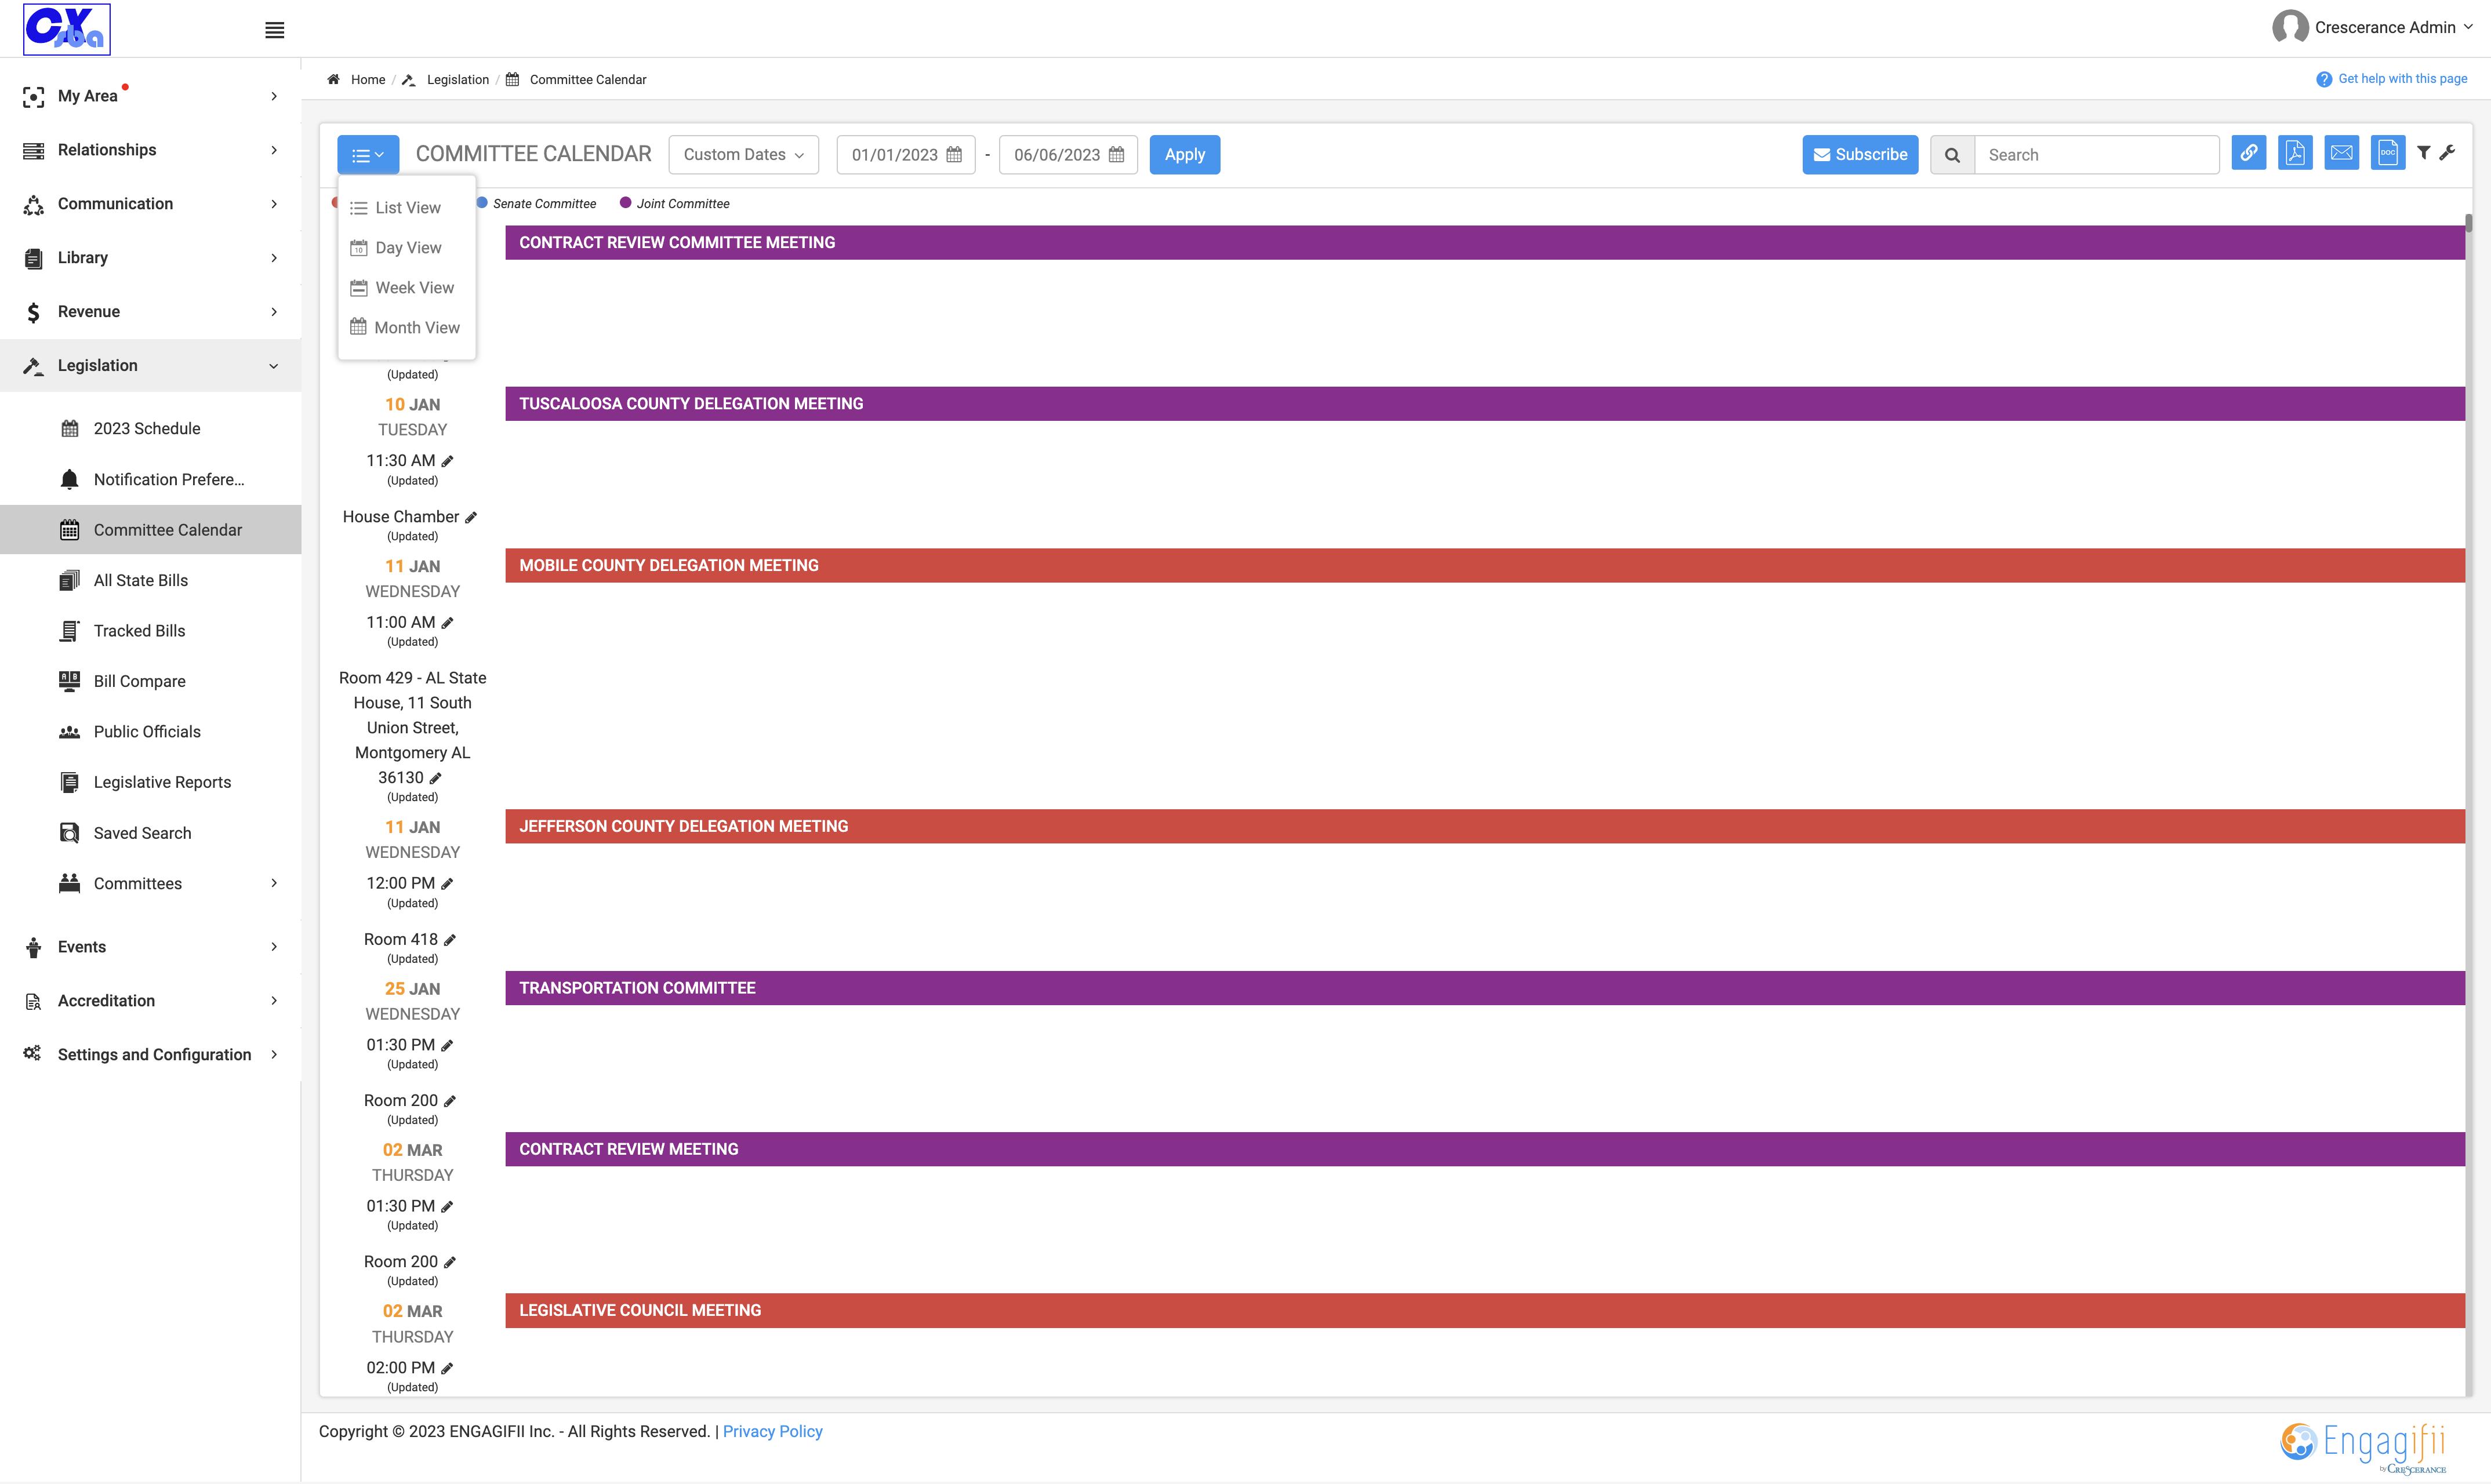Viewport: 2491px width, 1484px height.
Task: Open Tracked Bills in sidebar
Action: tap(140, 631)
